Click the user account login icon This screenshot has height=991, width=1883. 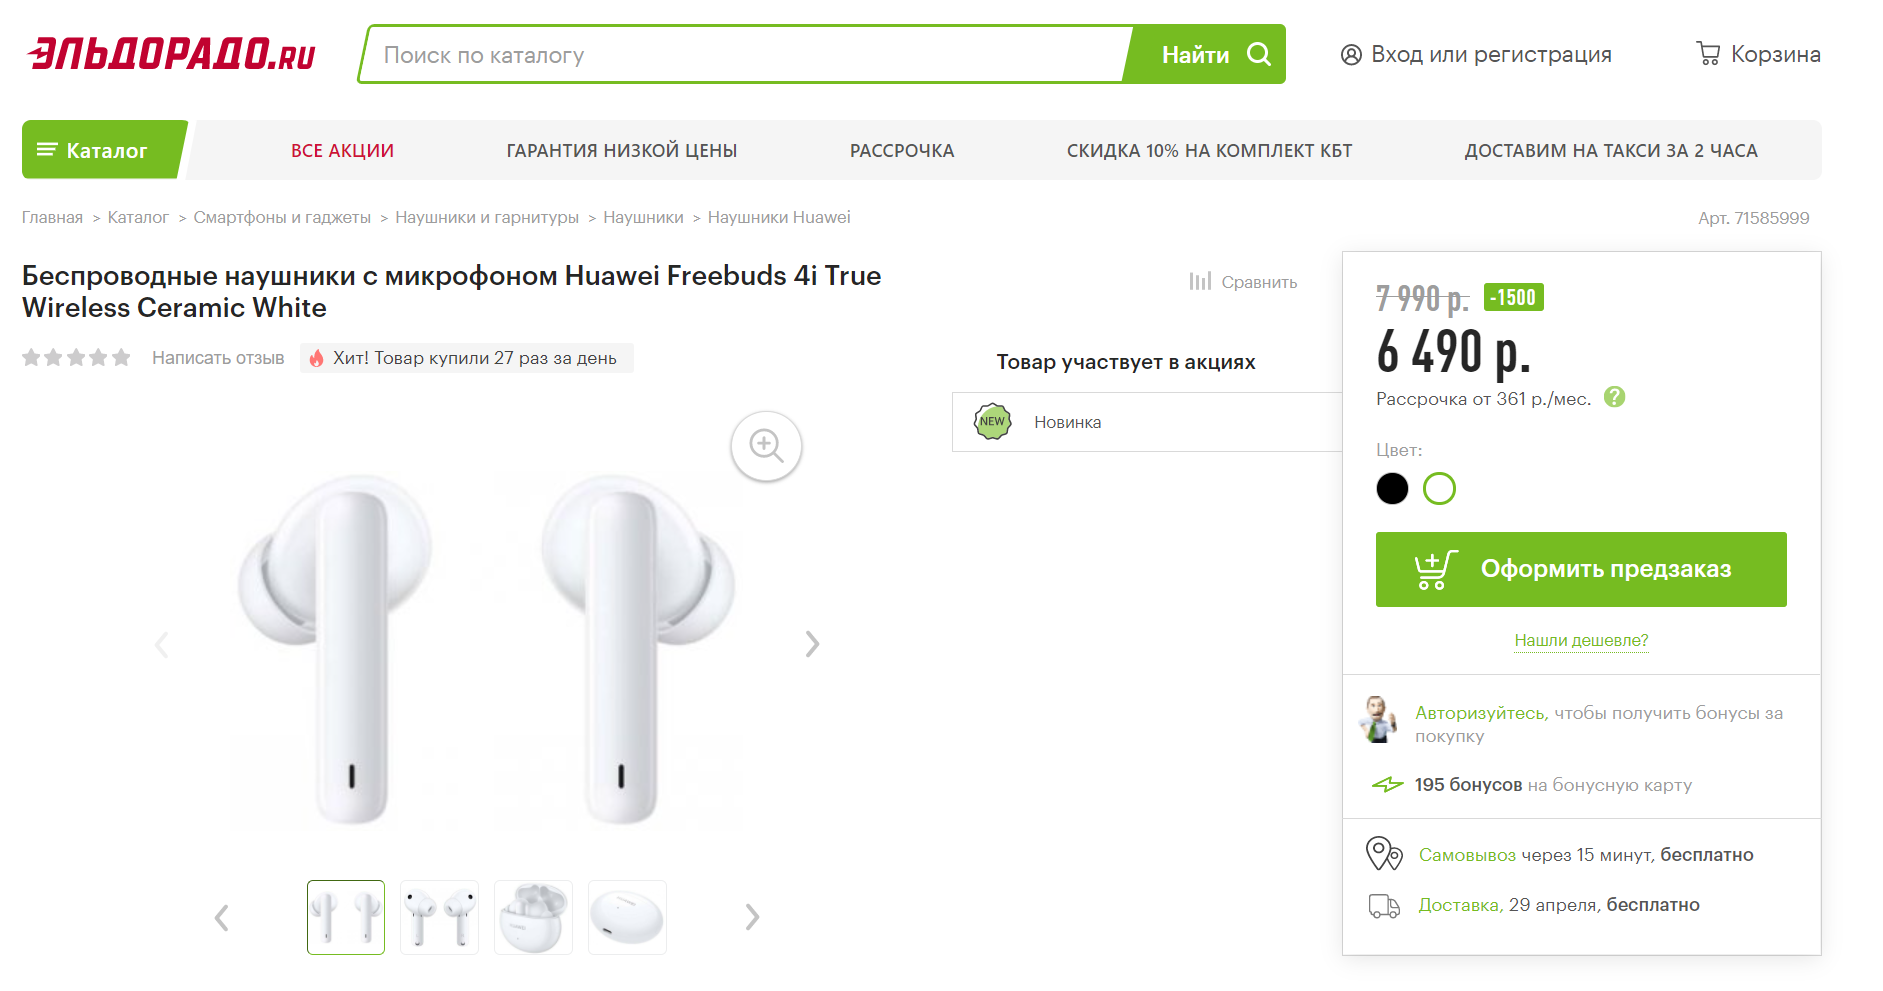[x=1351, y=55]
